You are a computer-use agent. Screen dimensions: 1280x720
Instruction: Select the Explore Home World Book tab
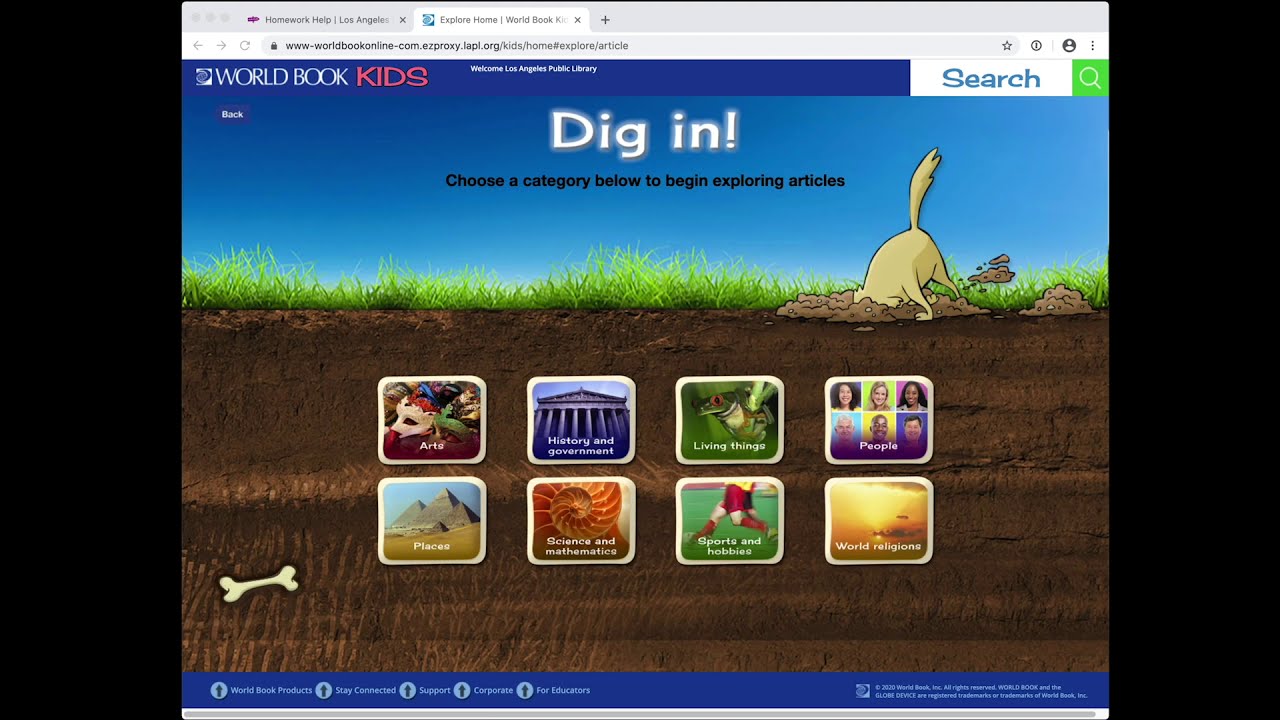pos(503,19)
